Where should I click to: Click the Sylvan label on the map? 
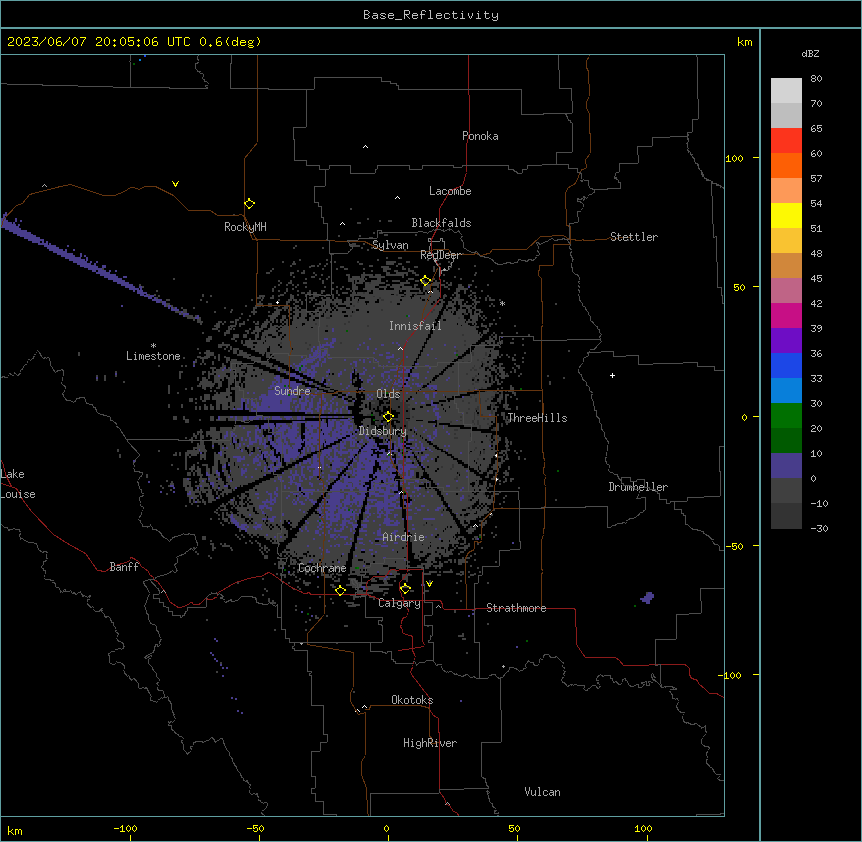pyautogui.click(x=390, y=245)
